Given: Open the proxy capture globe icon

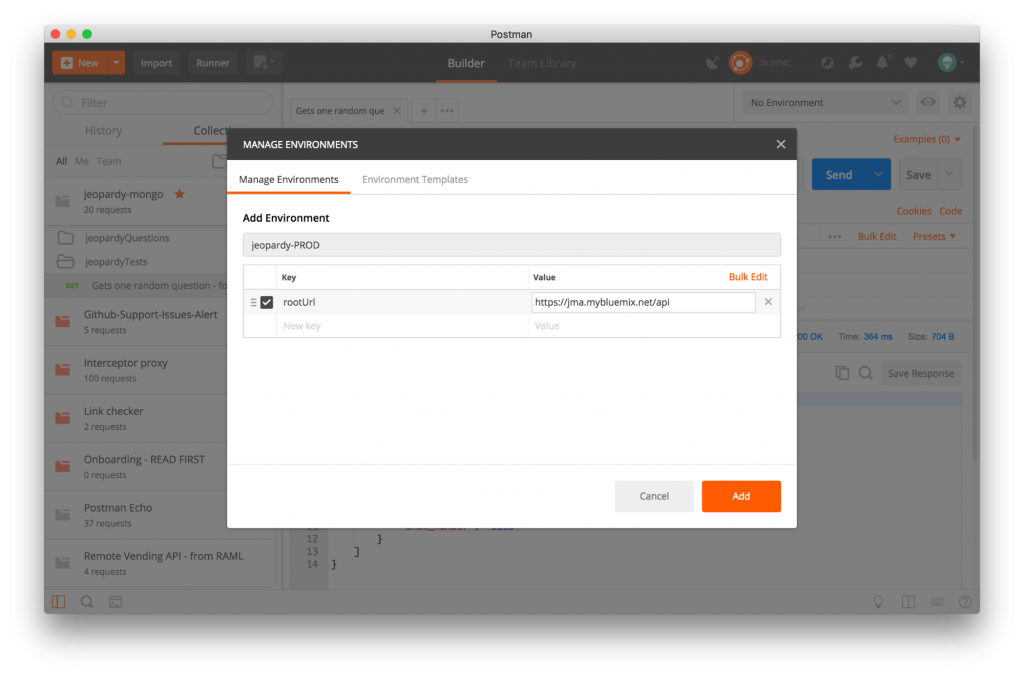Looking at the screenshot, I should pyautogui.click(x=827, y=63).
